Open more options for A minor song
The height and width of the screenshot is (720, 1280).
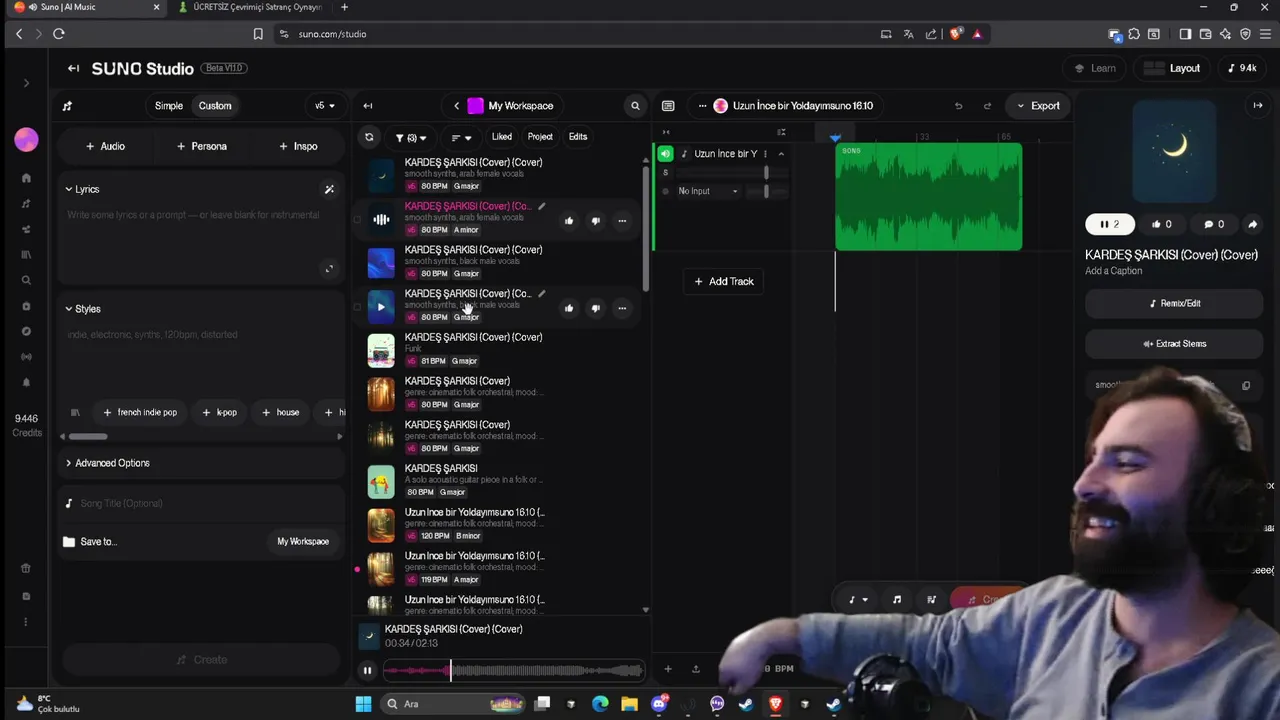click(x=622, y=220)
